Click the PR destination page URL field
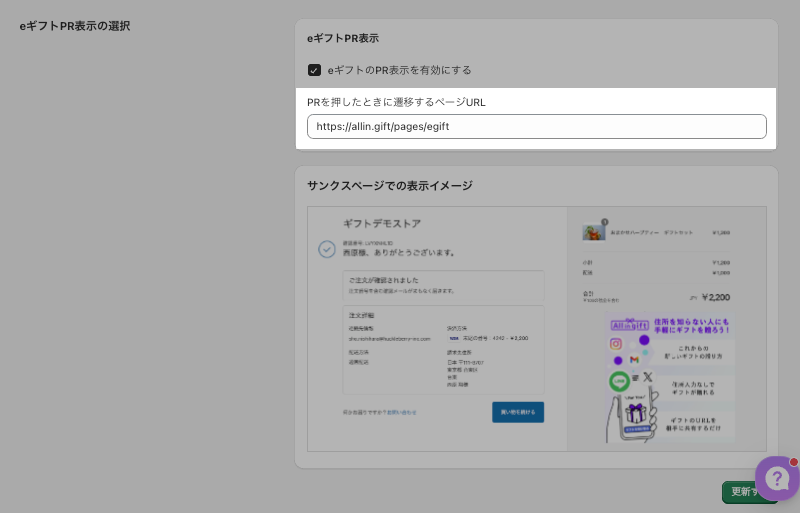Image resolution: width=800 pixels, height=513 pixels. pos(536,127)
